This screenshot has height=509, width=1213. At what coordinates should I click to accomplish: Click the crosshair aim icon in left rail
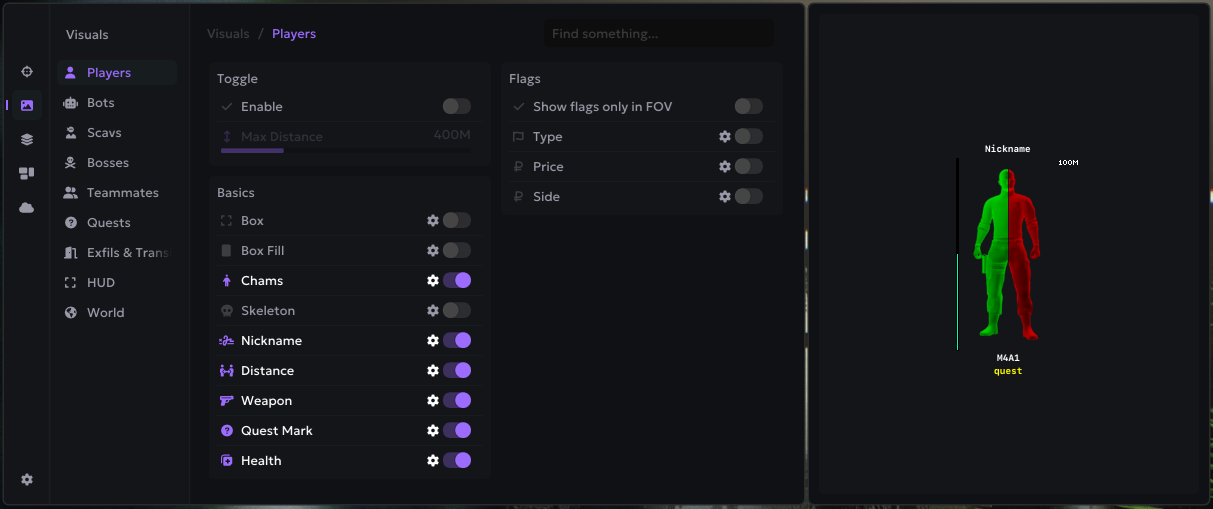(27, 72)
